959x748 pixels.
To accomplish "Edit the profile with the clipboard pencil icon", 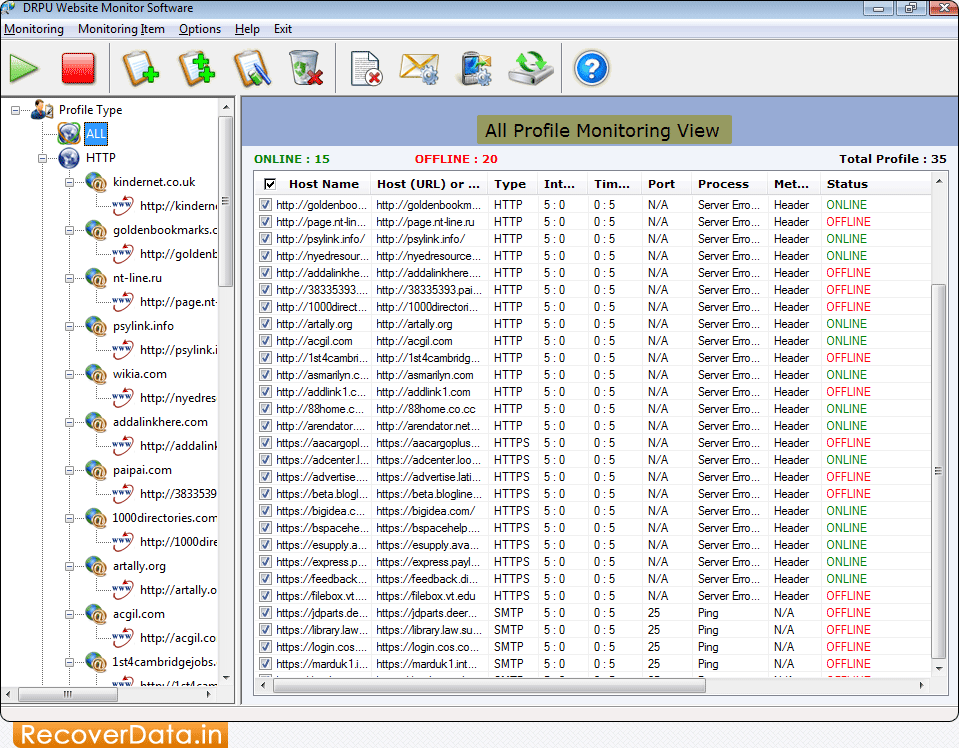I will 252,68.
